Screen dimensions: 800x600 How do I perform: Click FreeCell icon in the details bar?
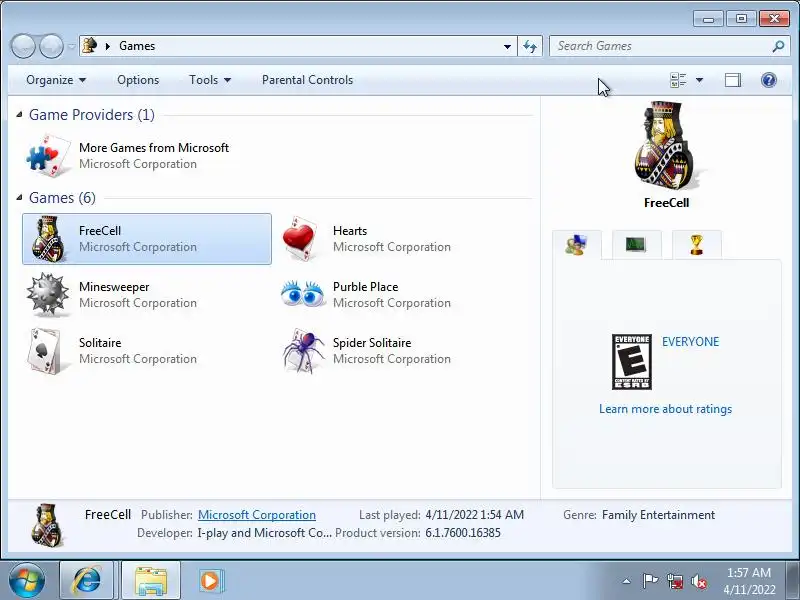pyautogui.click(x=47, y=526)
